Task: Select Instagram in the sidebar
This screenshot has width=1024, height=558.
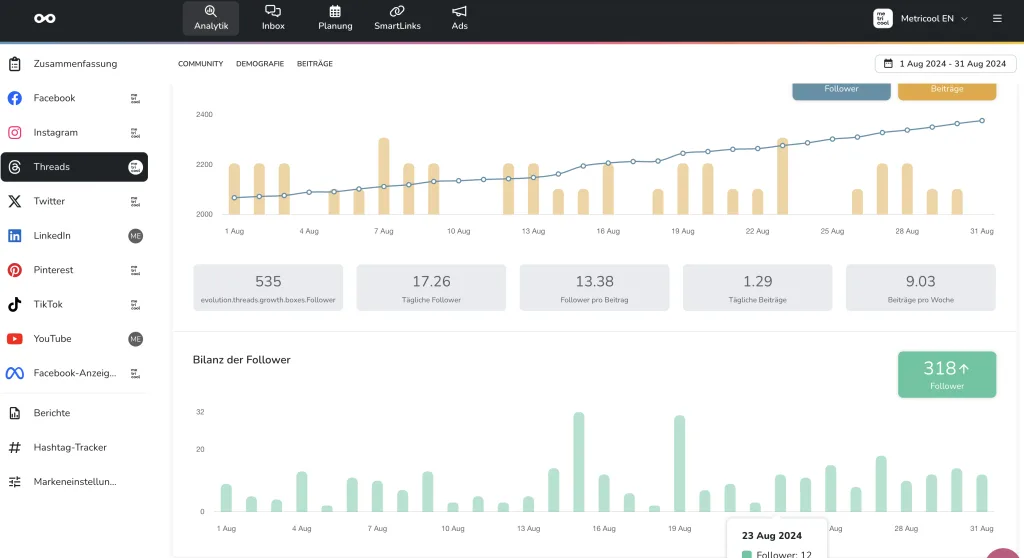Action: click(x=56, y=132)
